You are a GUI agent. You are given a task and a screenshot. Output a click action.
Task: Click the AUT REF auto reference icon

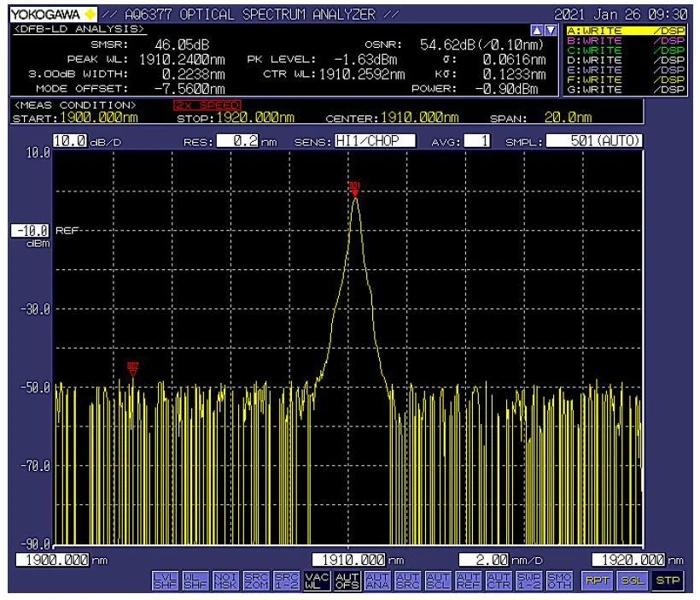467,580
